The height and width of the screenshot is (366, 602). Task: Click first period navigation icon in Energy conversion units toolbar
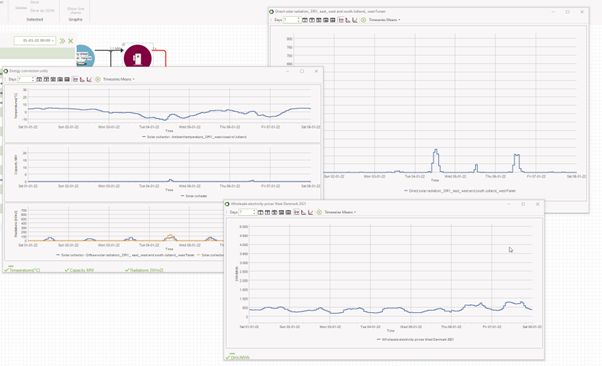click(x=39, y=79)
